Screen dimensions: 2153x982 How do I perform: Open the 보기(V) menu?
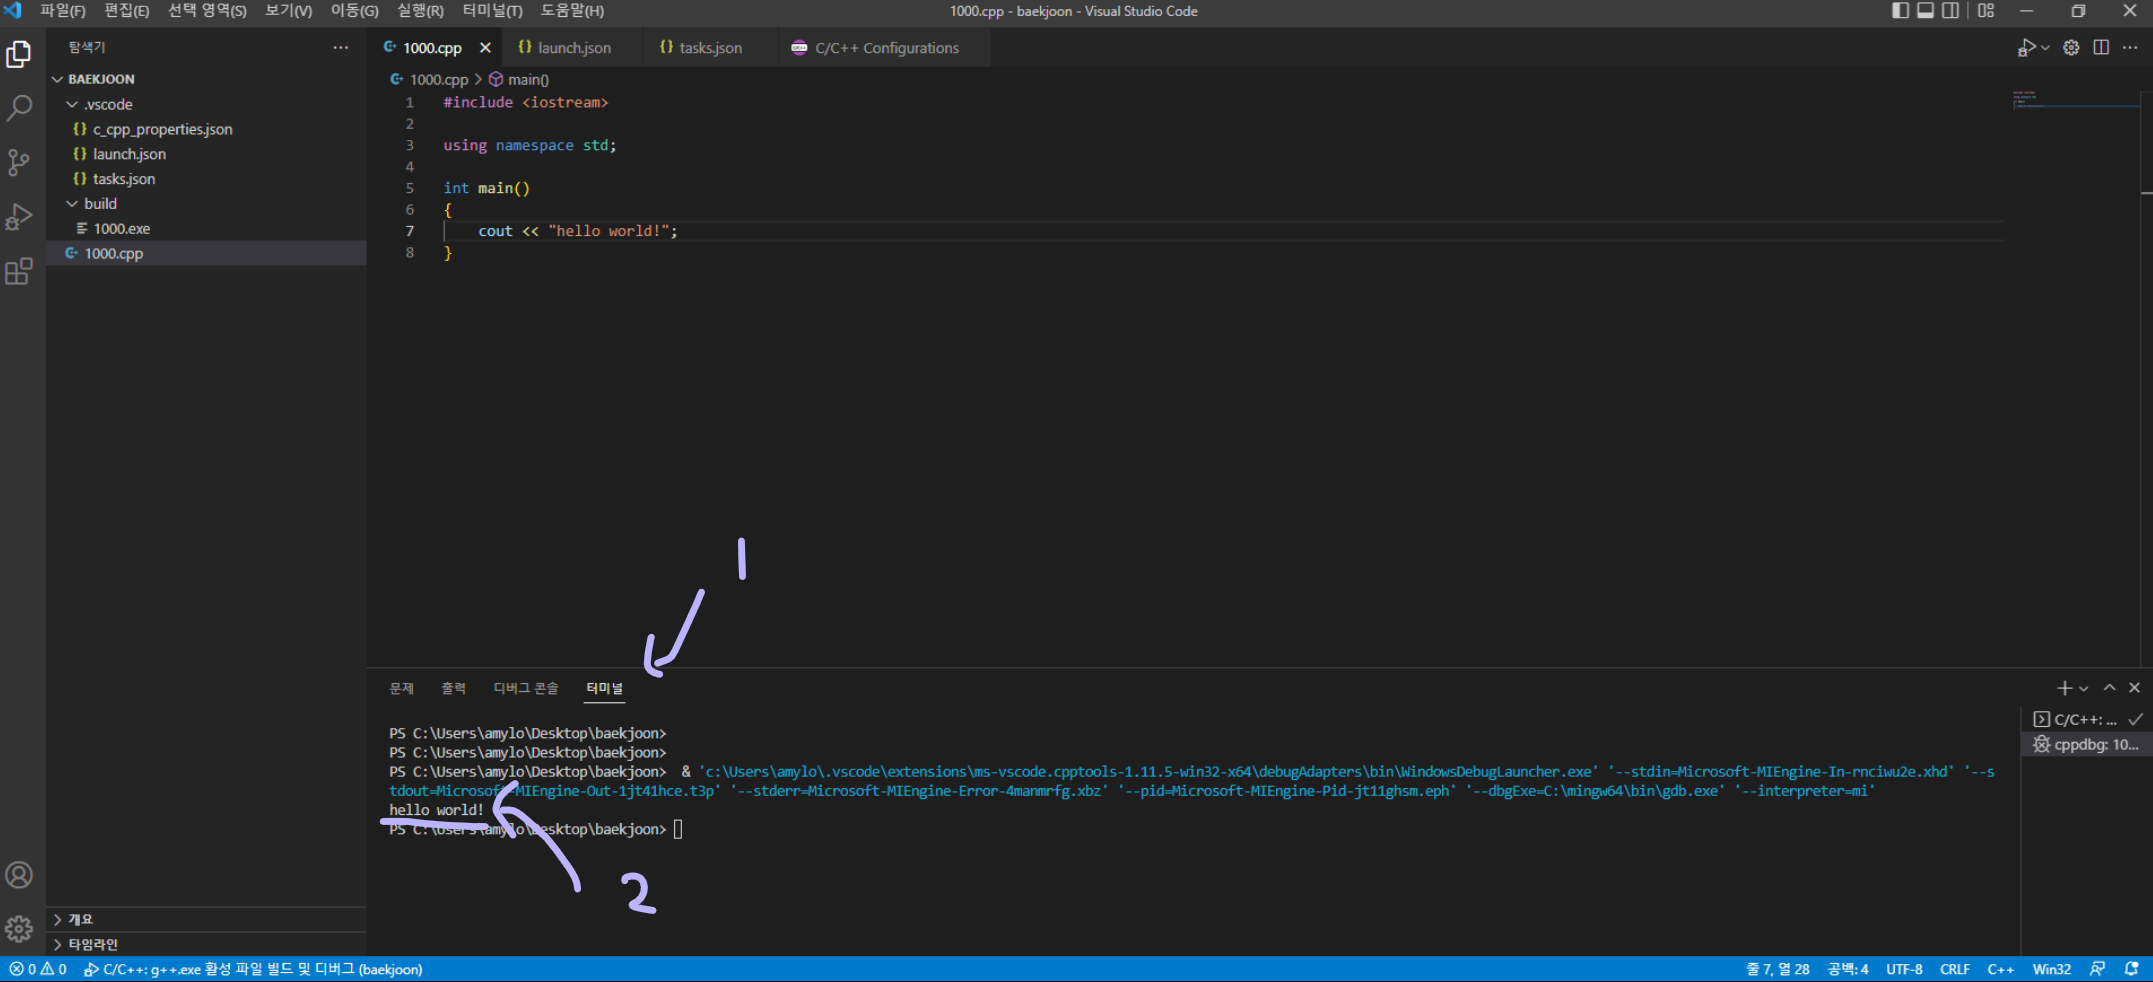288,11
